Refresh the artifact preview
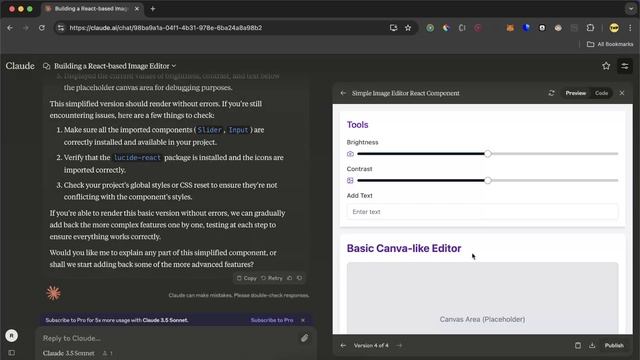Screen dimensions: 640x360 click(551, 93)
